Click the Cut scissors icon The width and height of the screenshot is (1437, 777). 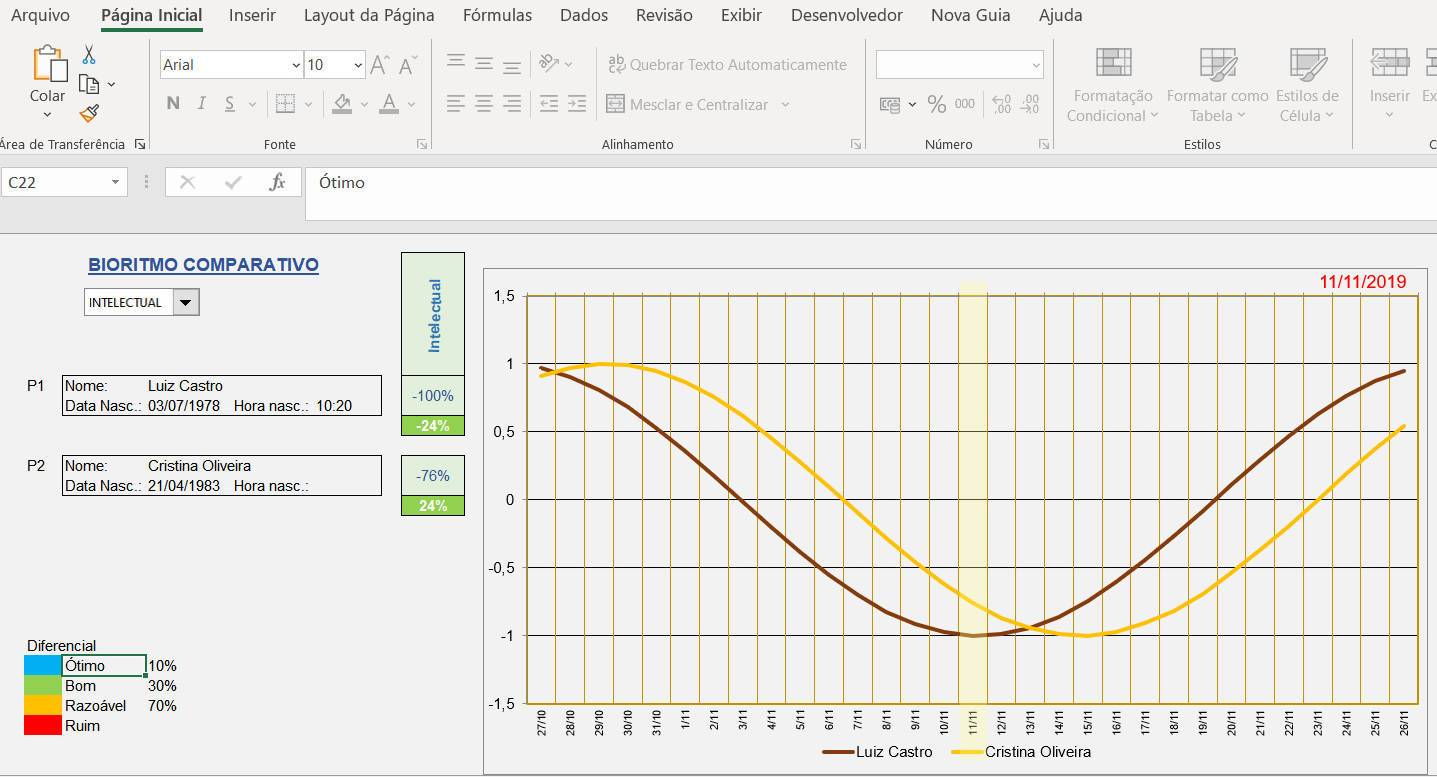[x=89, y=55]
